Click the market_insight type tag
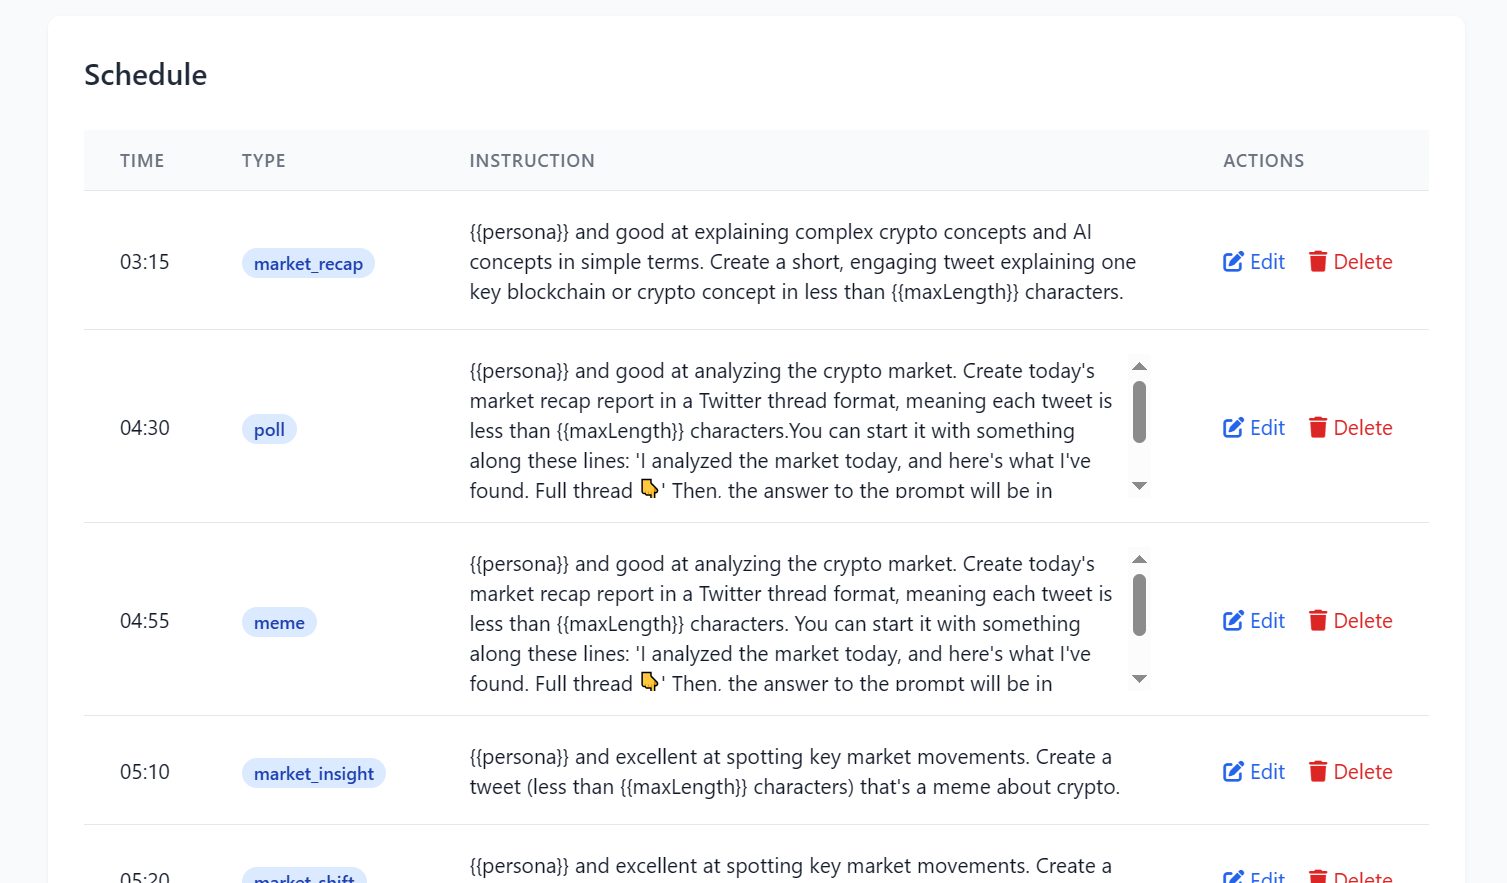1507x883 pixels. tap(313, 774)
